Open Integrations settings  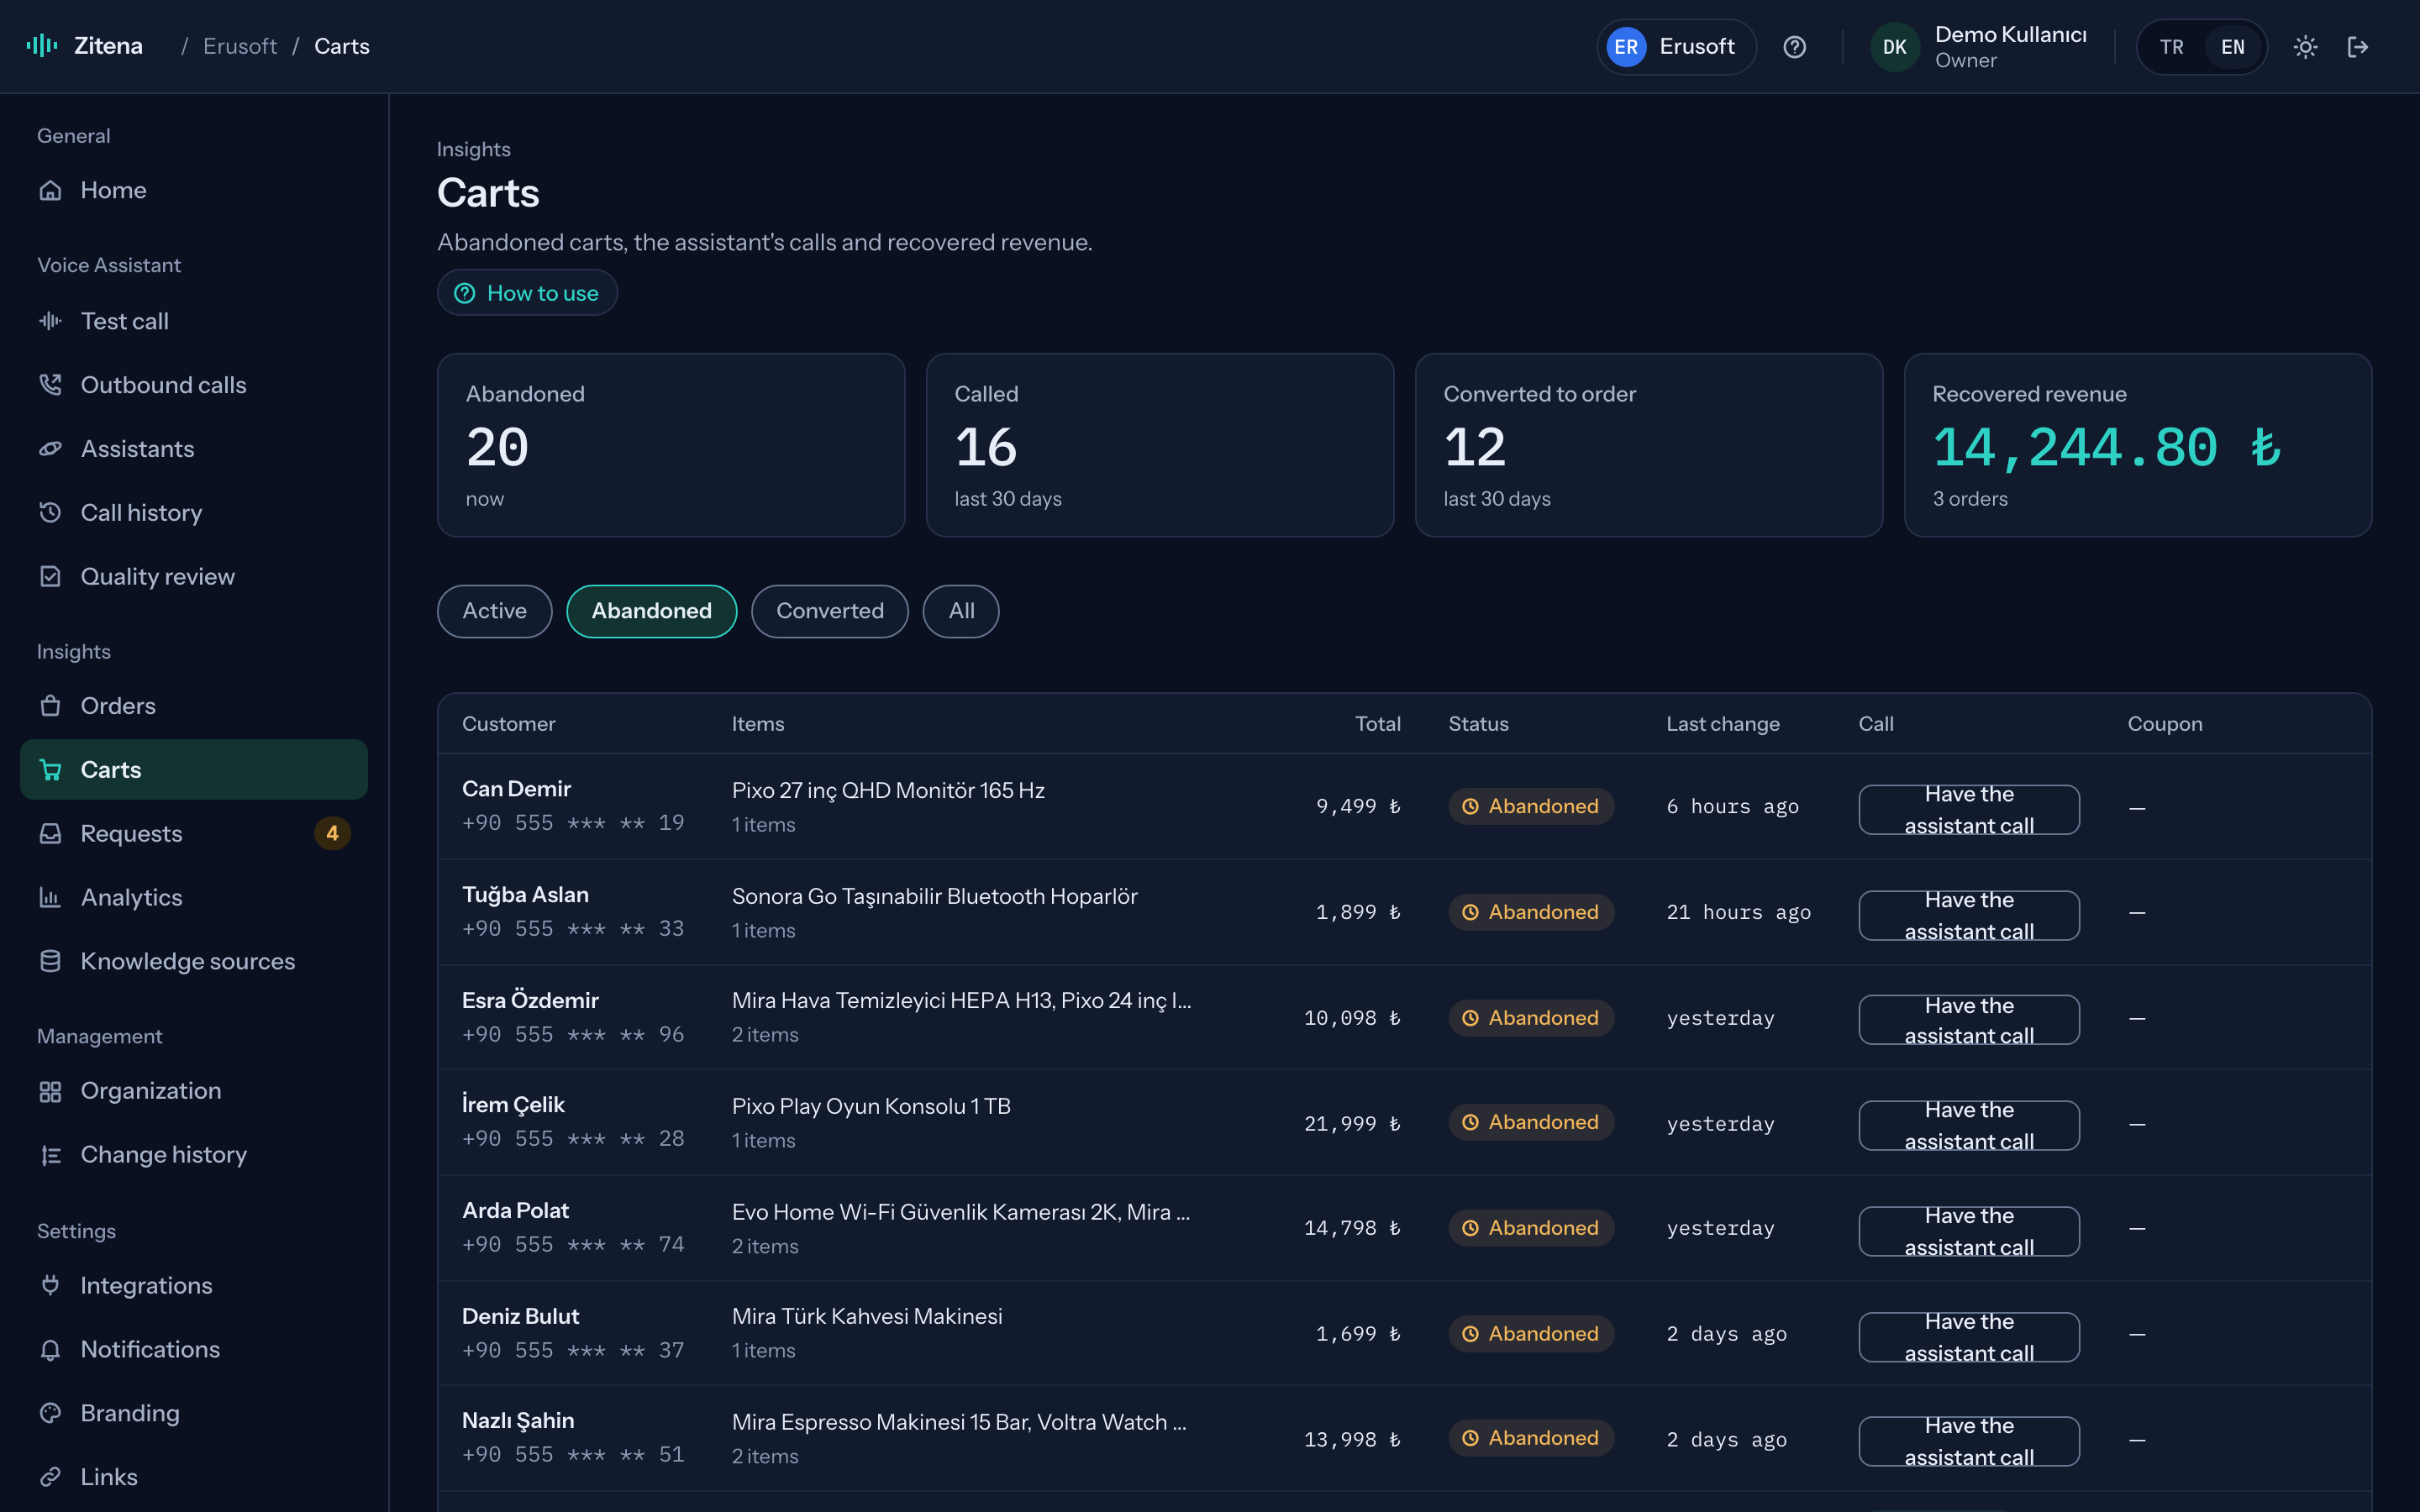[x=194, y=1285]
